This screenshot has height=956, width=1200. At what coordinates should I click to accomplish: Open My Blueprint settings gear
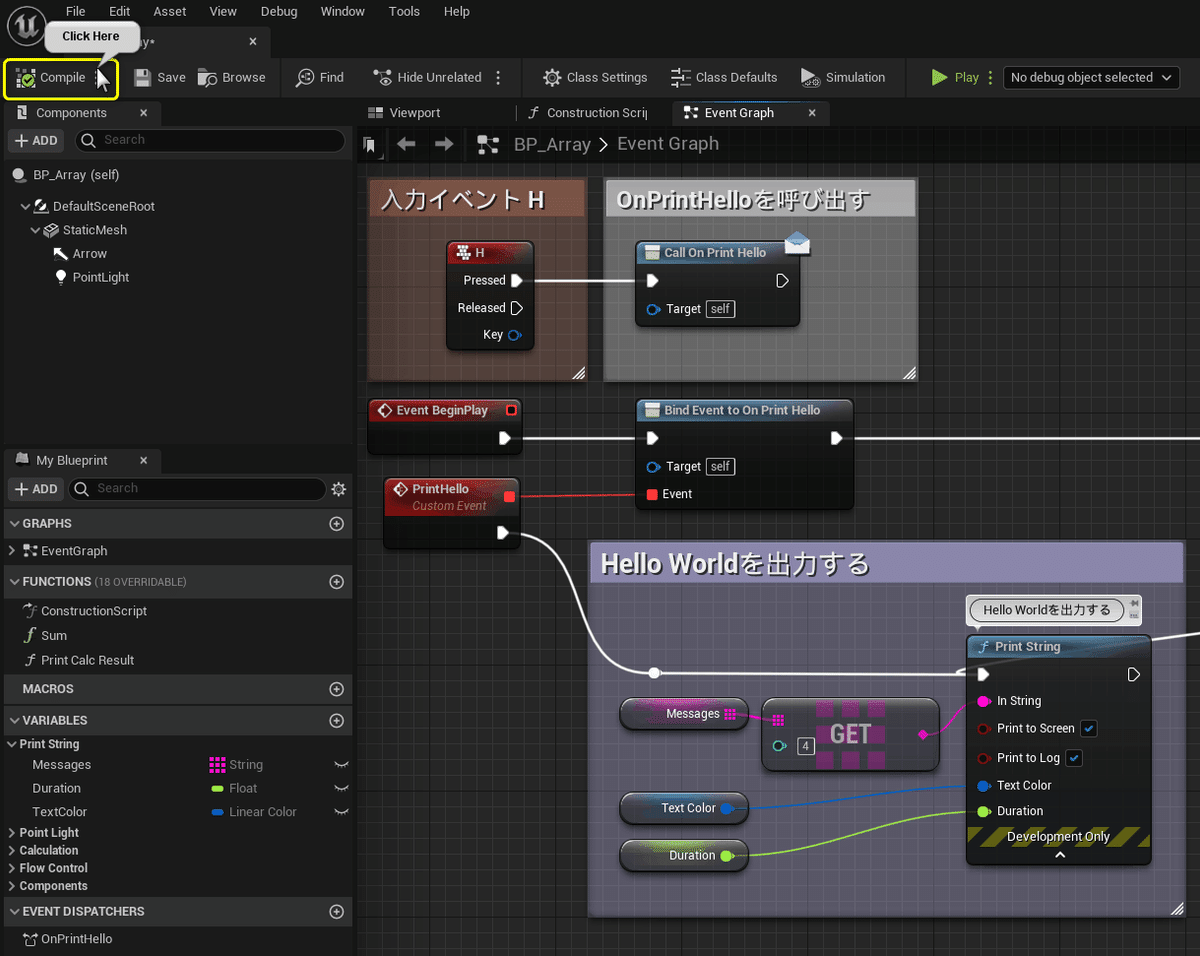pyautogui.click(x=338, y=489)
